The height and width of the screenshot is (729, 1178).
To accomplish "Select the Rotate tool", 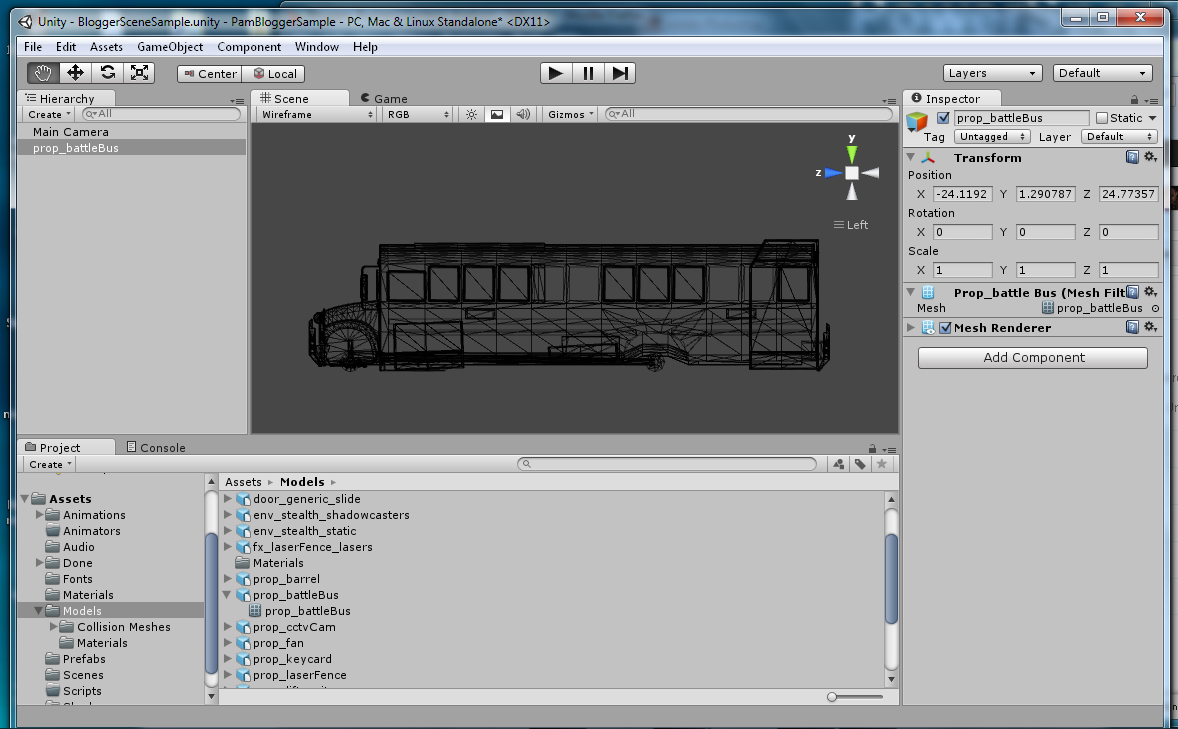I will pos(107,73).
